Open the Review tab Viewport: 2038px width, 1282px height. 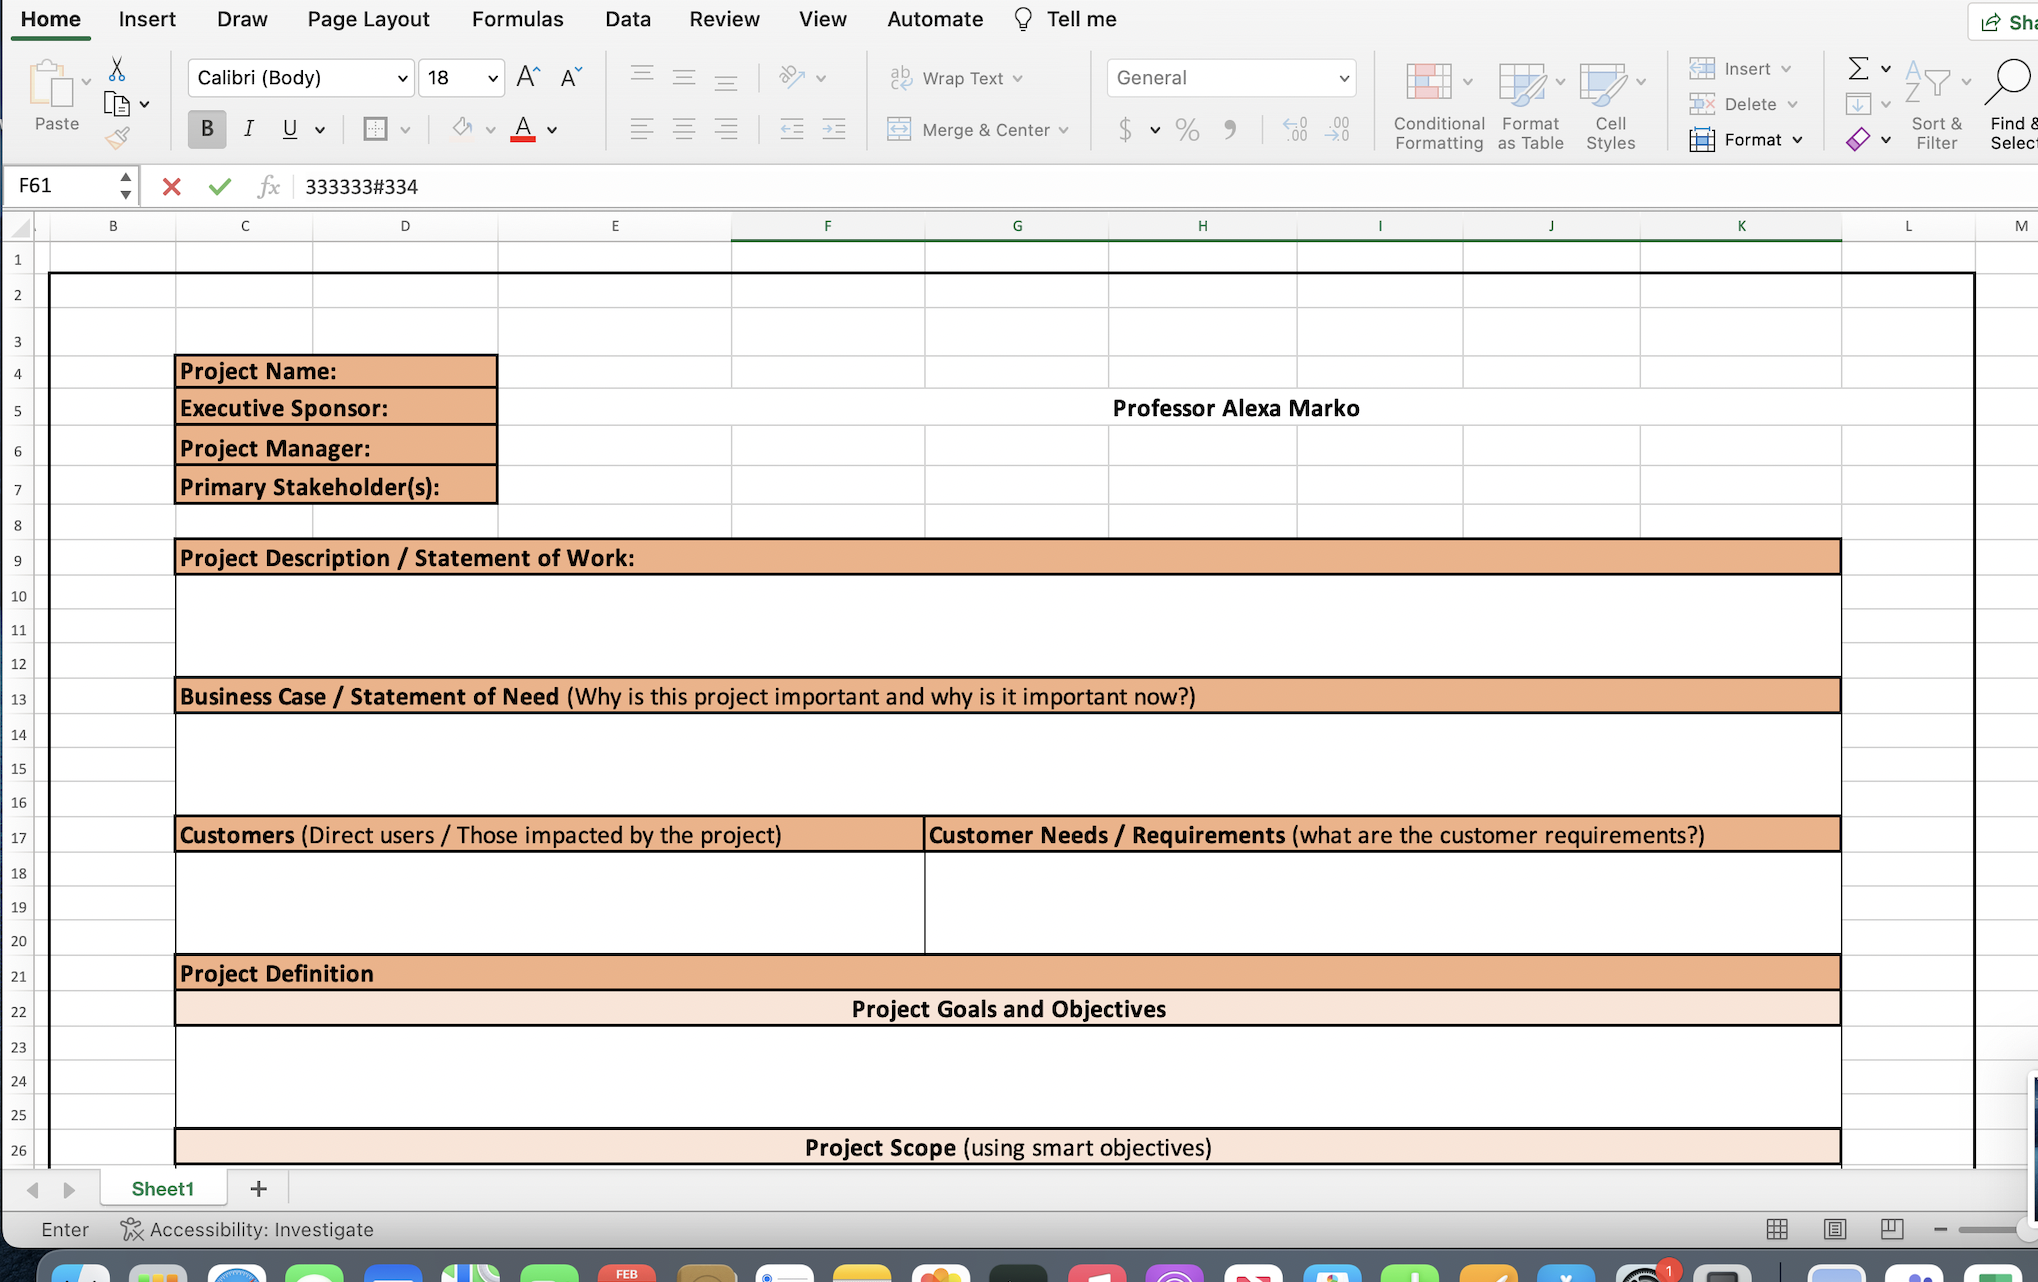pyautogui.click(x=724, y=19)
